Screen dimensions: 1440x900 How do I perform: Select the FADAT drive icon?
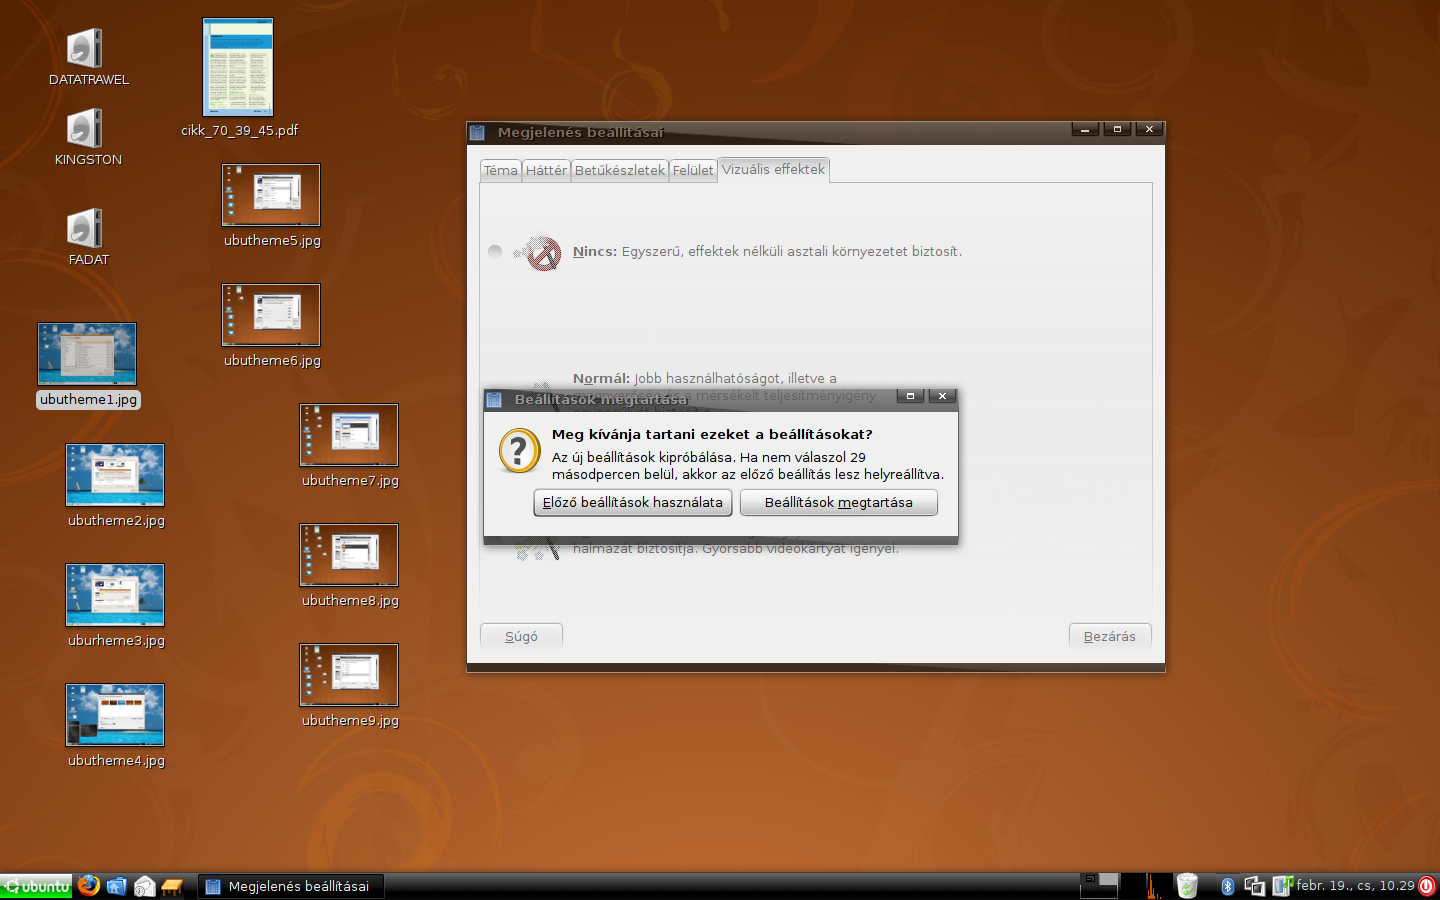85,228
